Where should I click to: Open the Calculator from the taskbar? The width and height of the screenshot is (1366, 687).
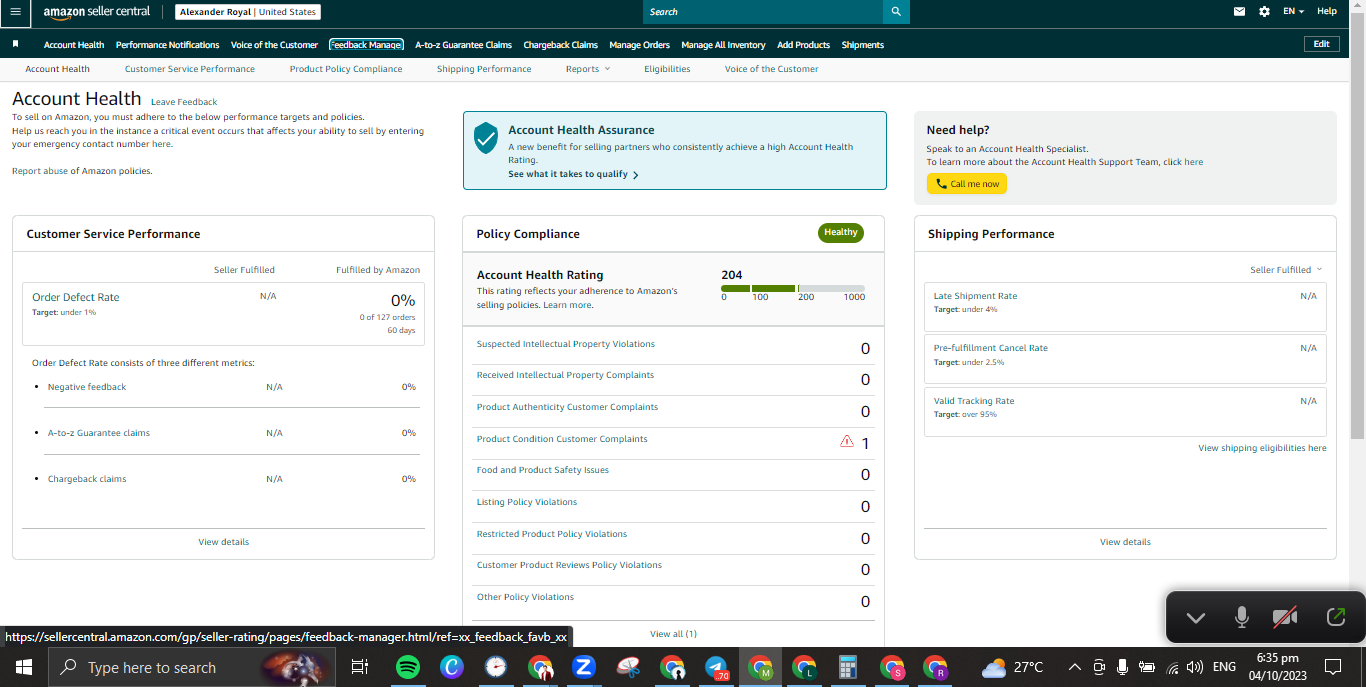click(x=848, y=667)
